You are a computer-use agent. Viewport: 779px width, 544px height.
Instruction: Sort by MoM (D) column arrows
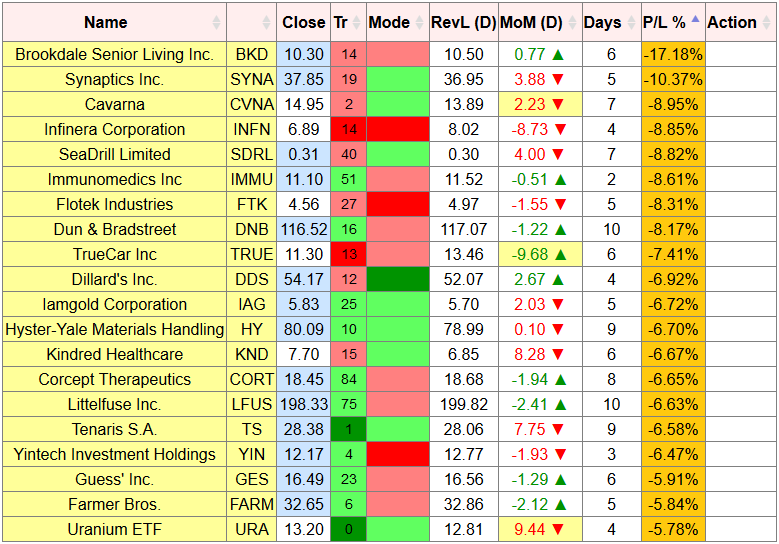[x=572, y=22]
